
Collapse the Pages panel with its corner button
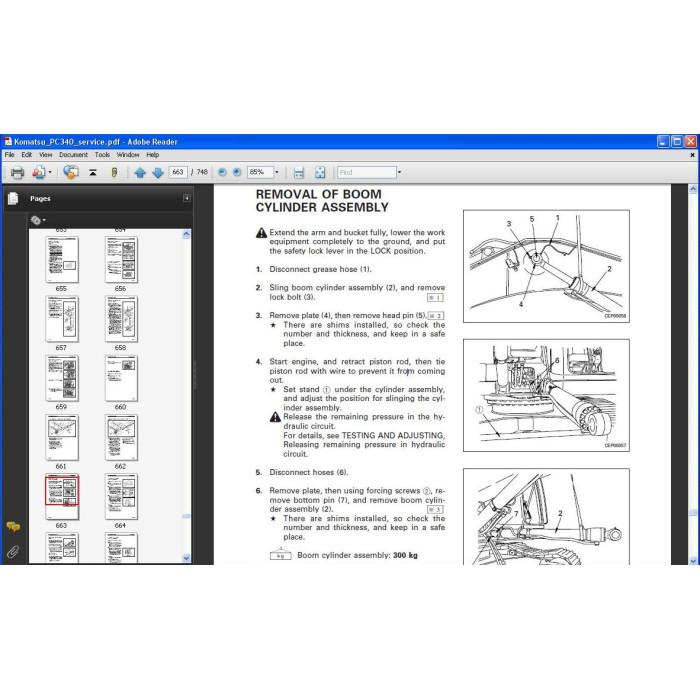[187, 198]
